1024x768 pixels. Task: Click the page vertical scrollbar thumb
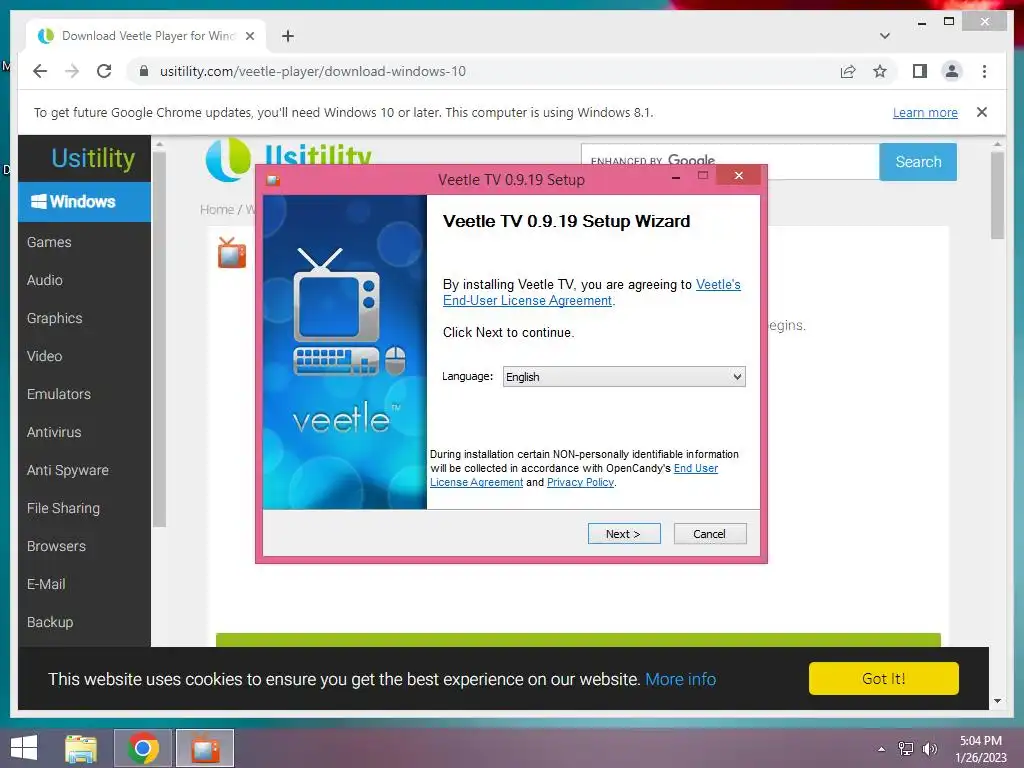997,195
